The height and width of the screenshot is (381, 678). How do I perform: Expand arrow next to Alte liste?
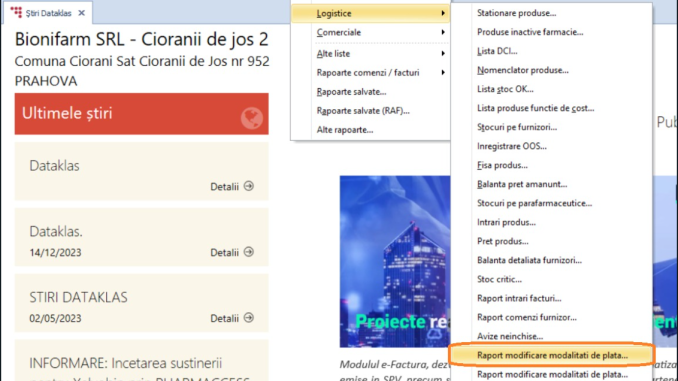[443, 54]
